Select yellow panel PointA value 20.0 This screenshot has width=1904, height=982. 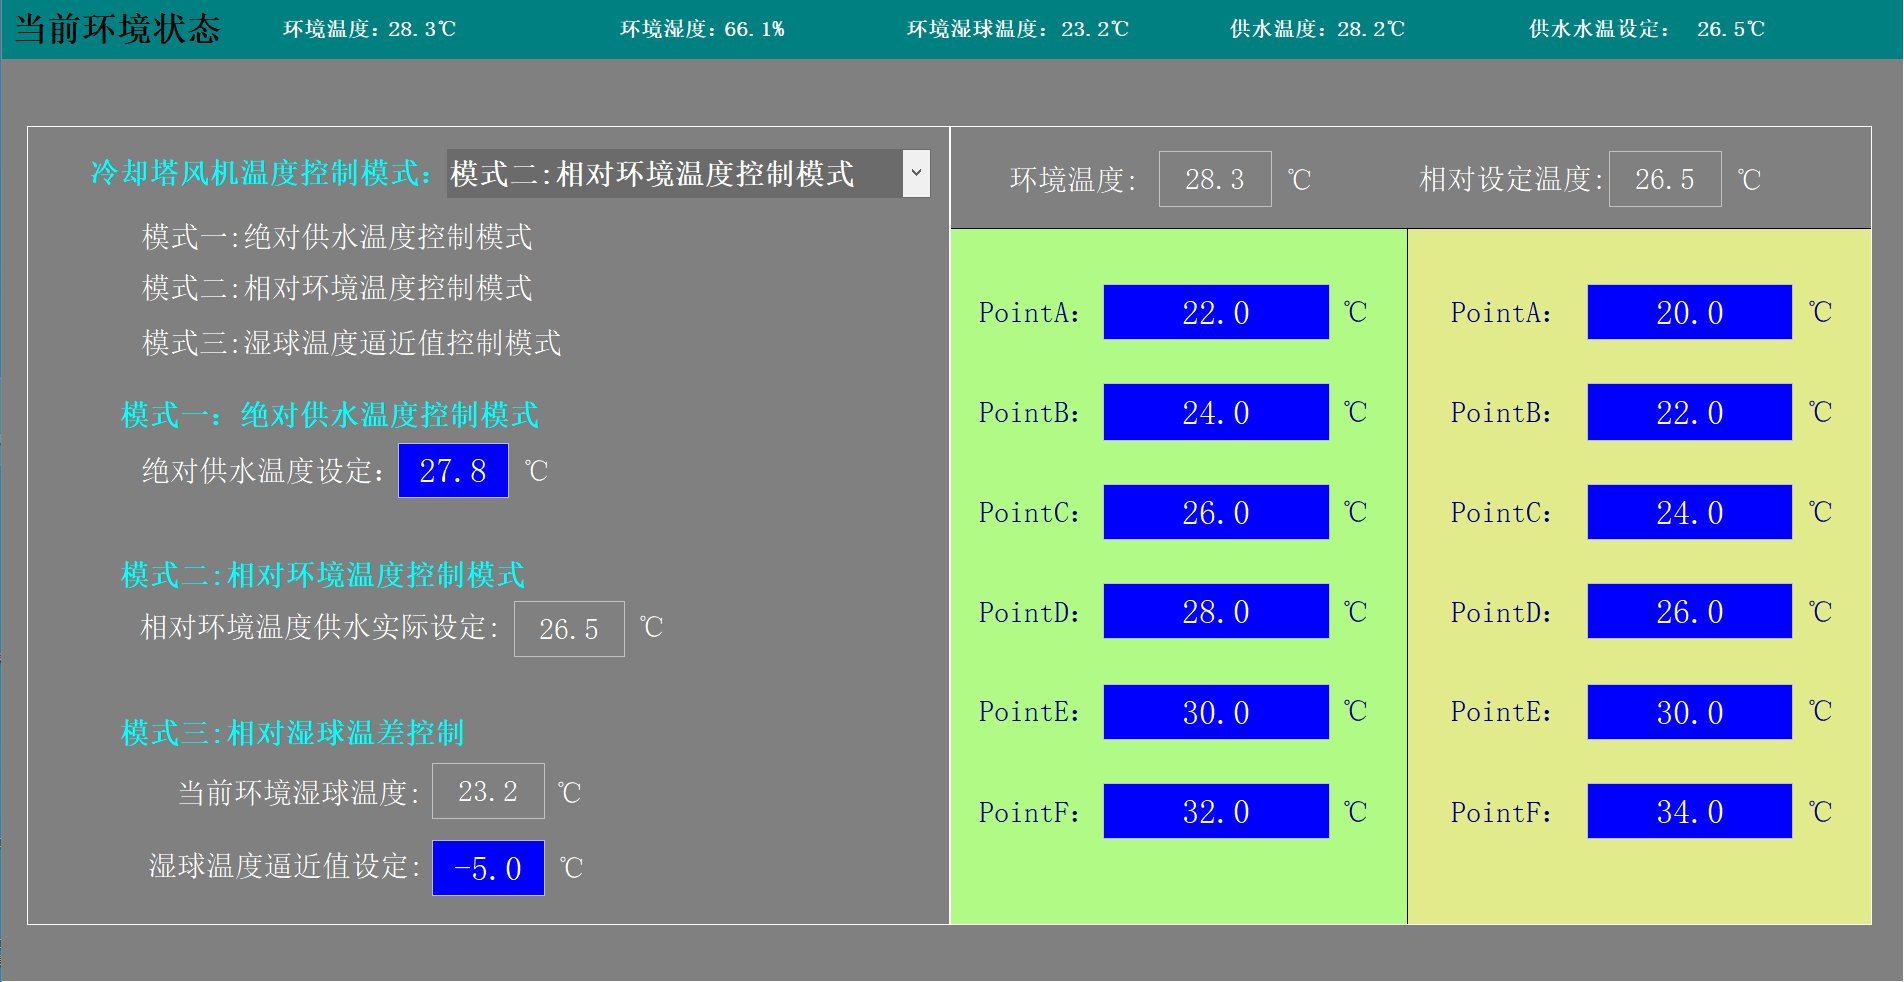[1690, 313]
